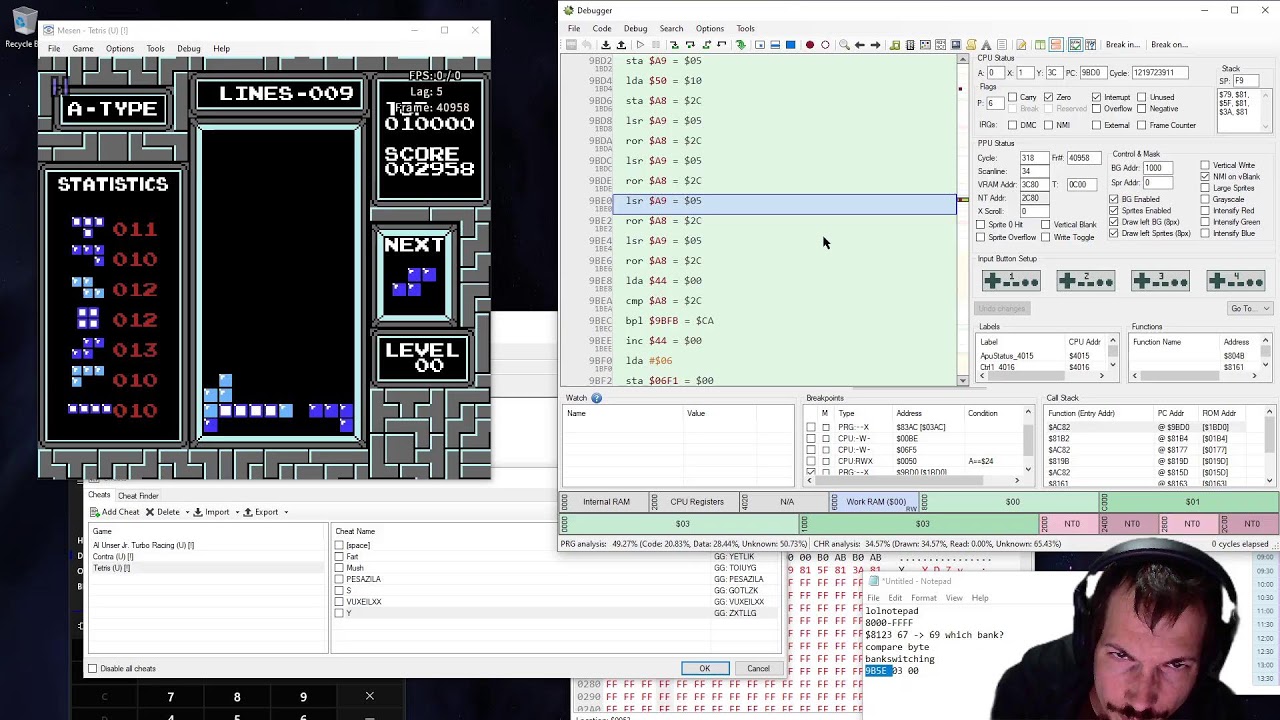Image resolution: width=1280 pixels, height=720 pixels.
Task: Click down arrow of Call Stack scrollbar
Action: pos(1270,481)
